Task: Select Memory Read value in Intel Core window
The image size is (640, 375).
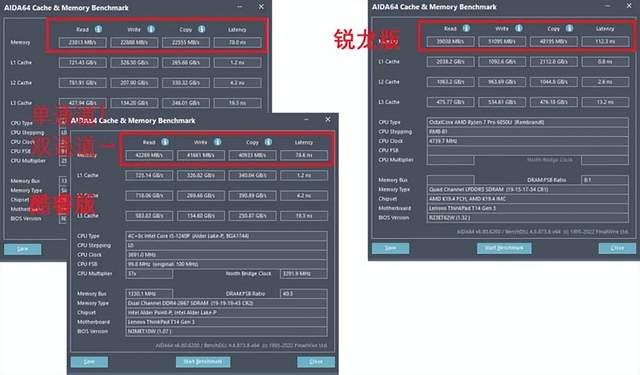Action: click(x=149, y=155)
